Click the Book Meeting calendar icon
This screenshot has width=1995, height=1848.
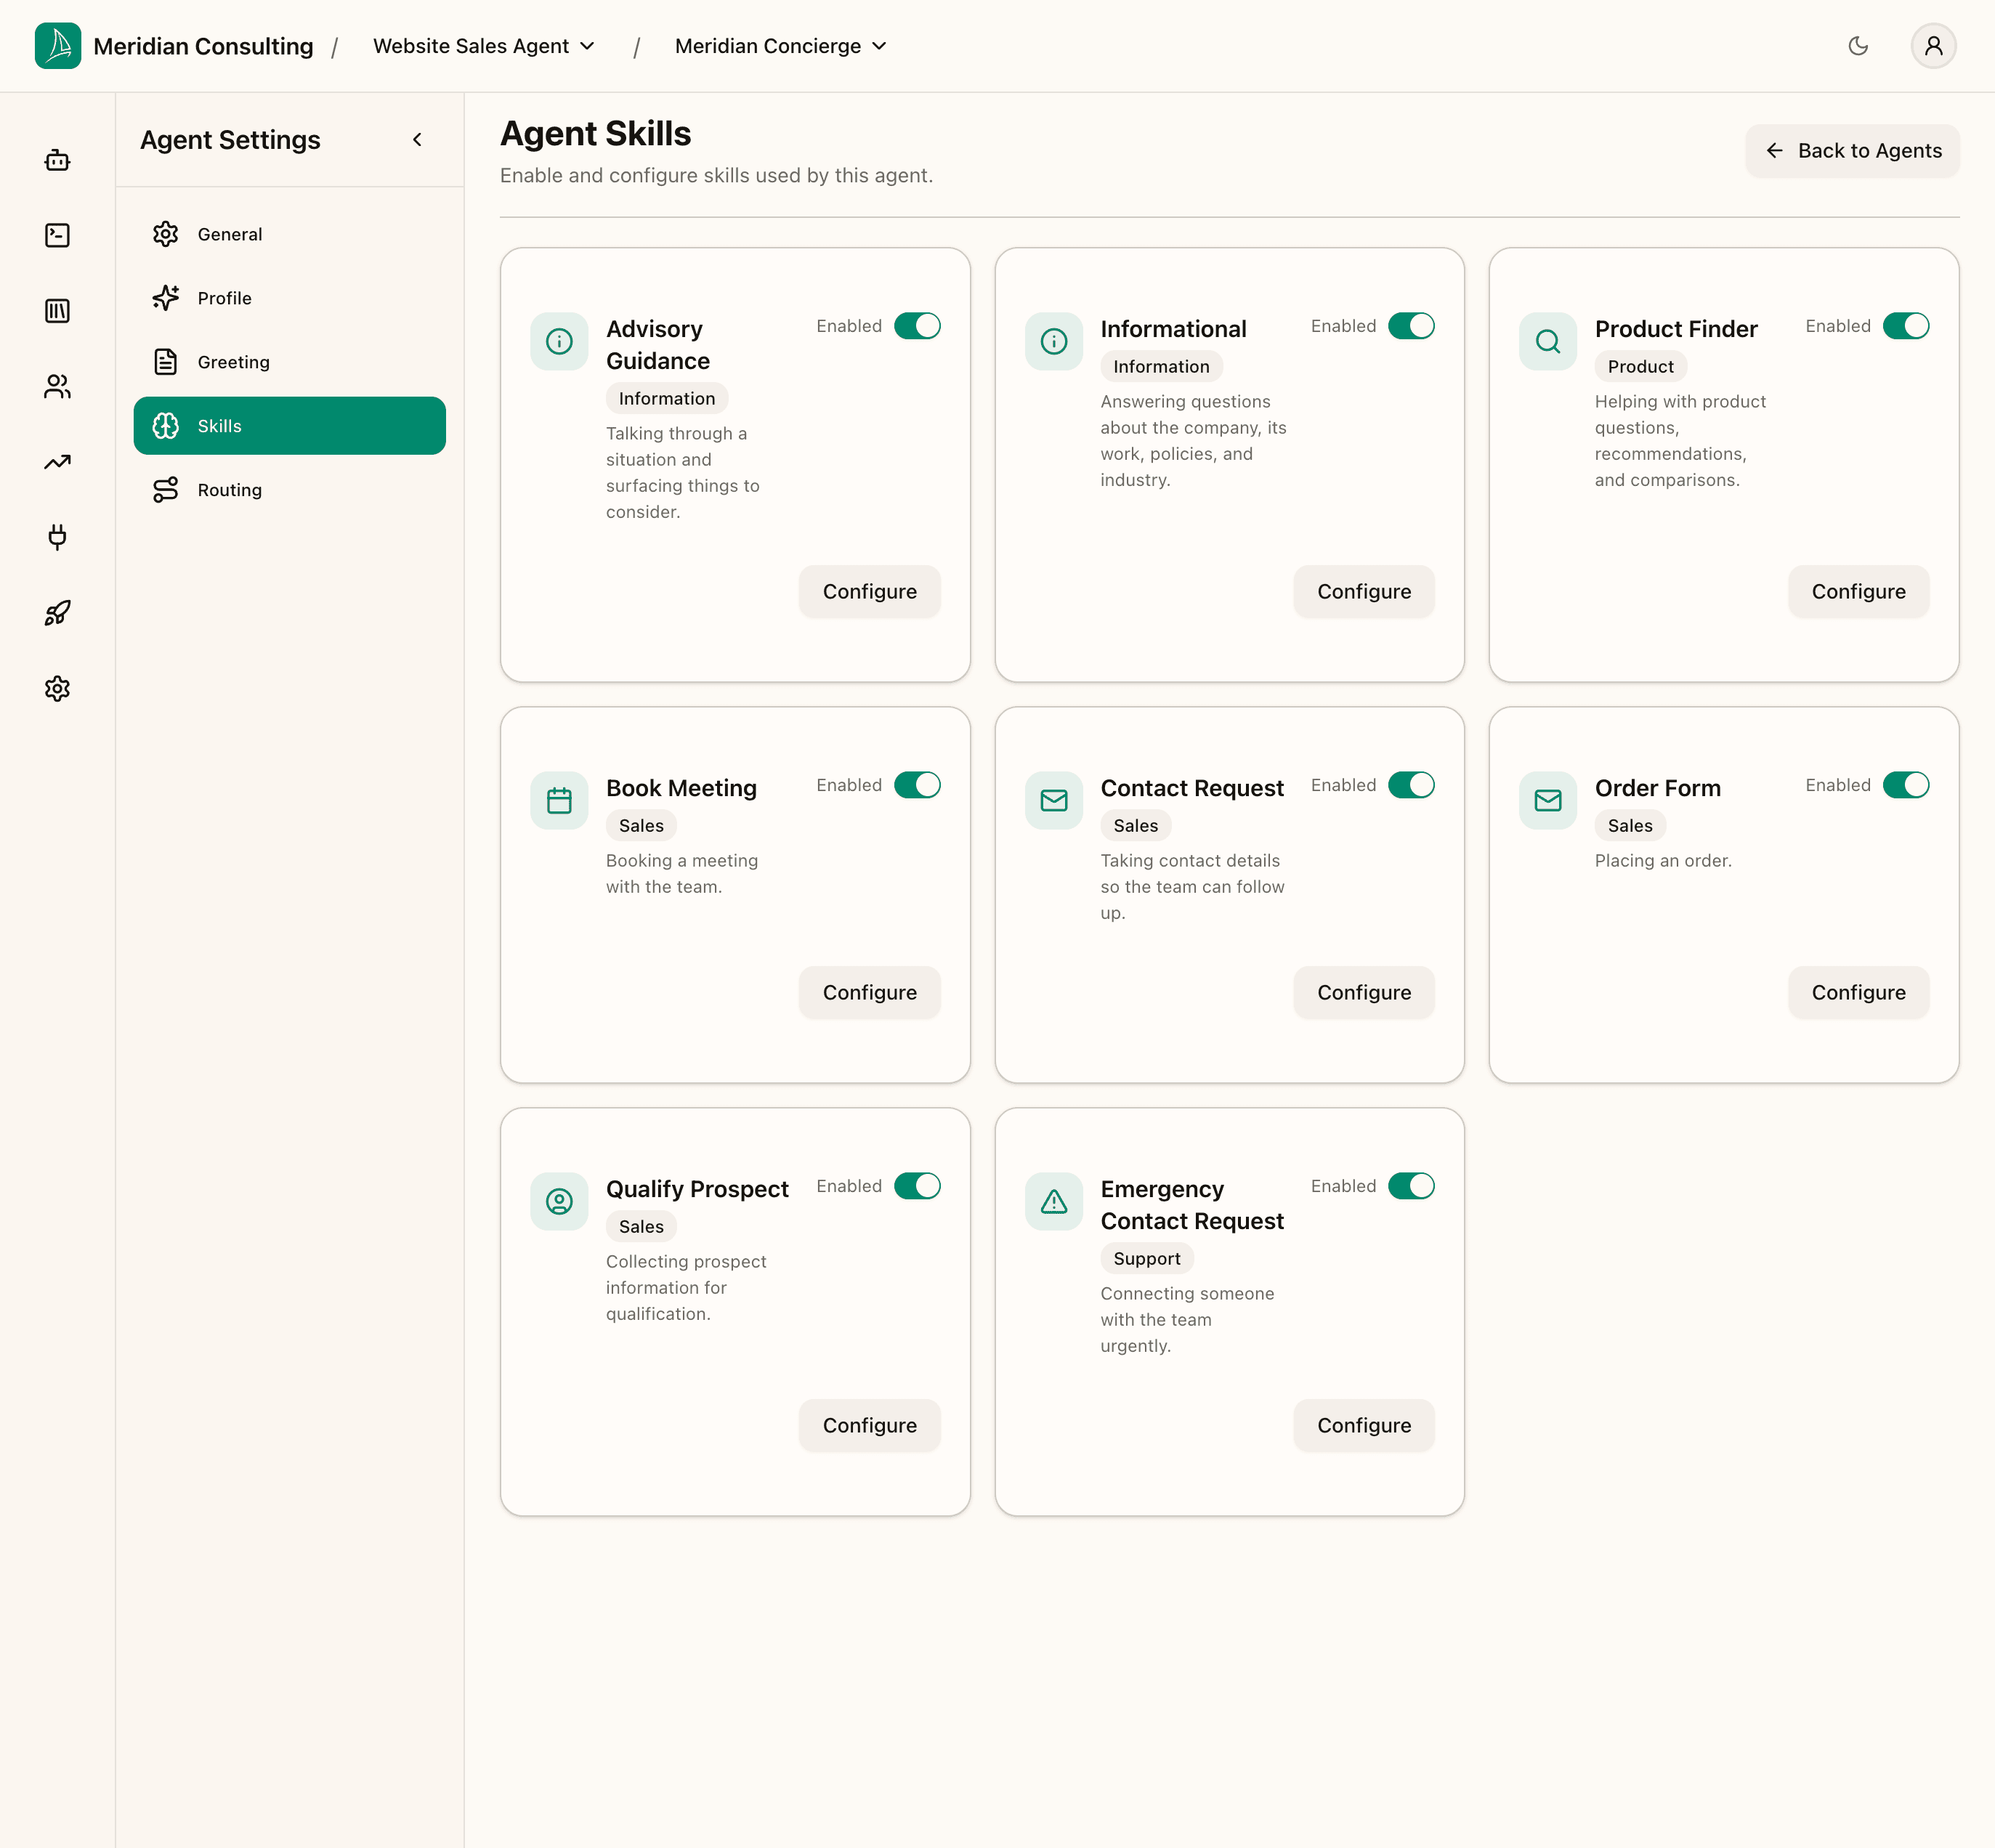pyautogui.click(x=559, y=801)
